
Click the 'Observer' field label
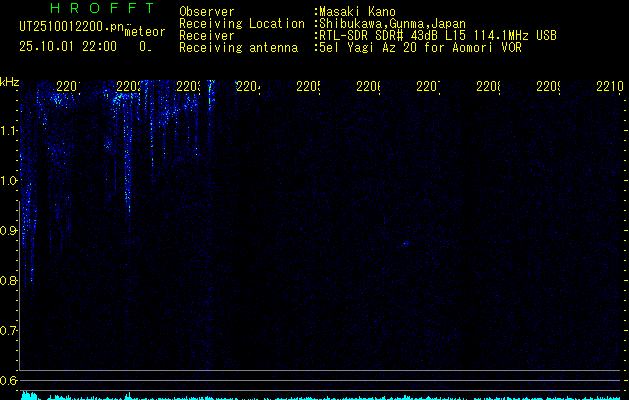pyautogui.click(x=207, y=12)
